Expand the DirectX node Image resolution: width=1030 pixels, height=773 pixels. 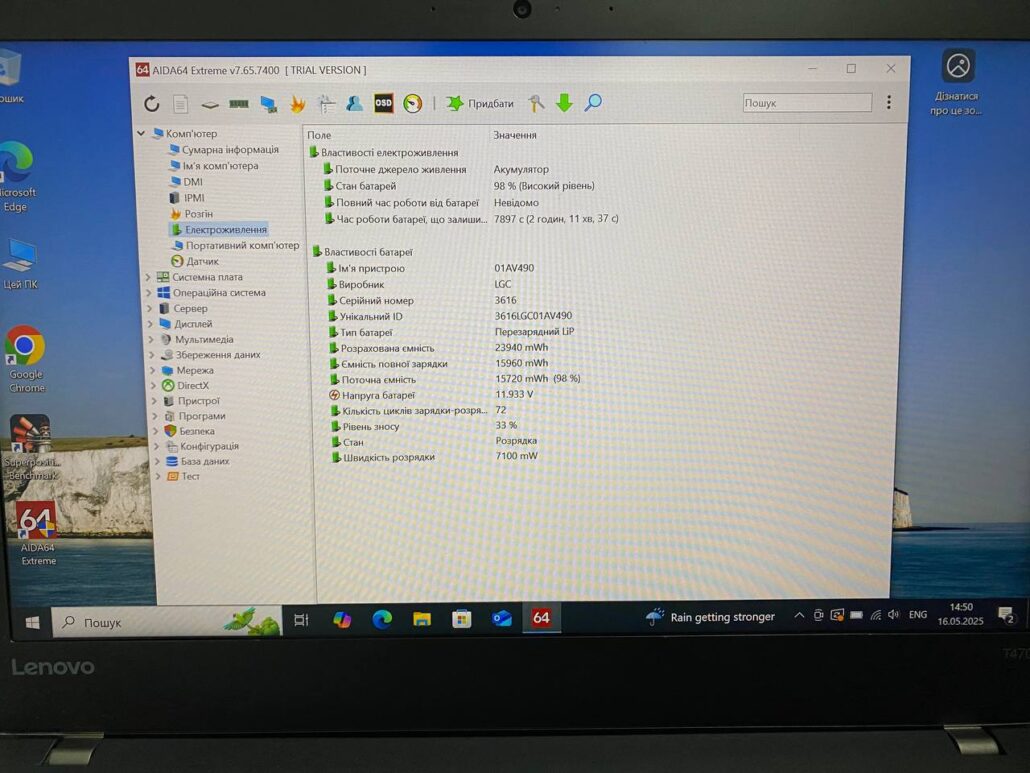[154, 386]
